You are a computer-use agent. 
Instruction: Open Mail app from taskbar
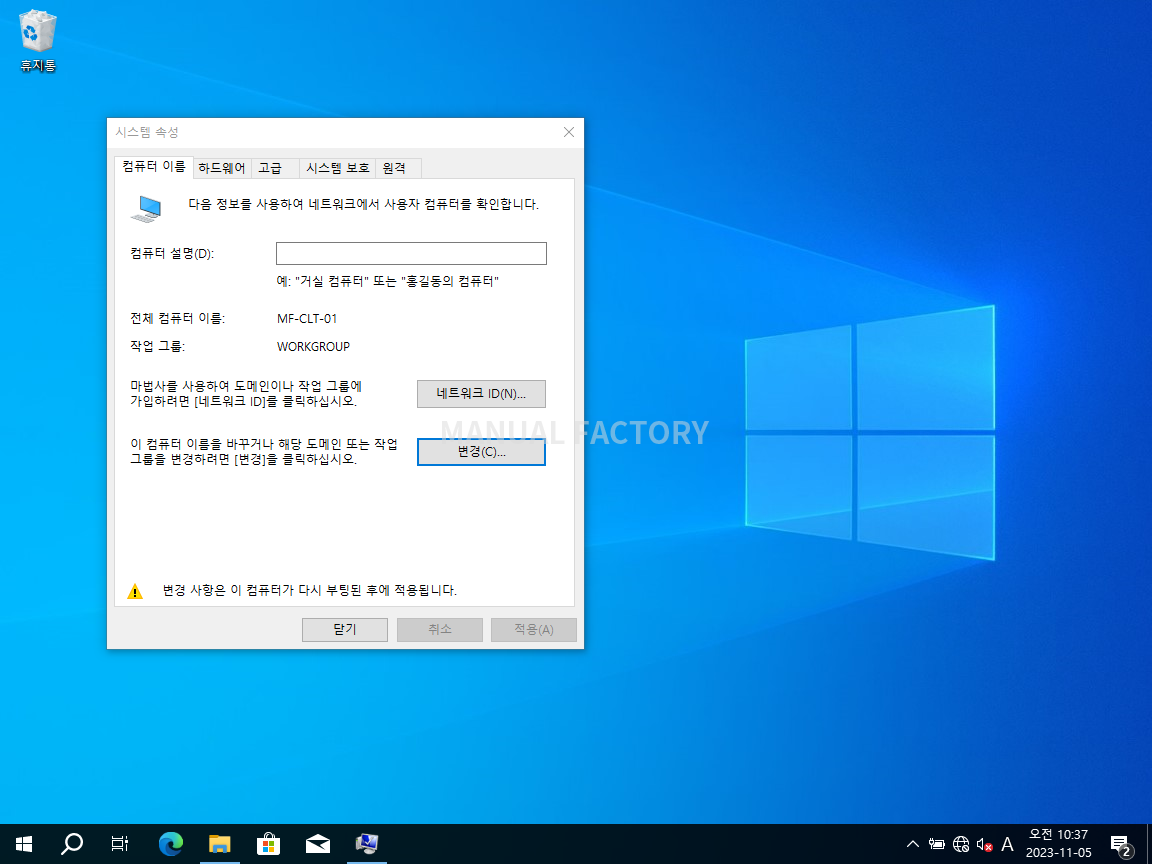tap(317, 844)
